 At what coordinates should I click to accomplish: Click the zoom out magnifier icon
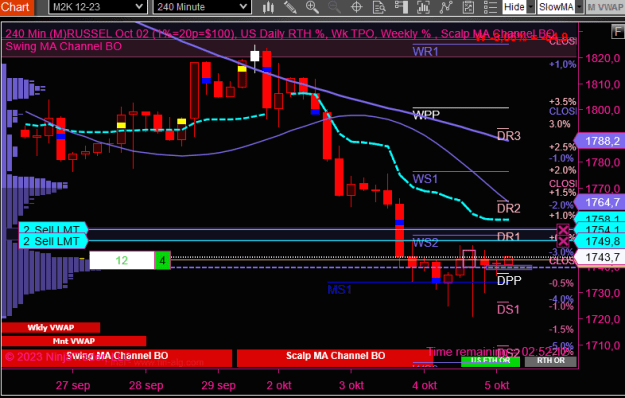(334, 7)
